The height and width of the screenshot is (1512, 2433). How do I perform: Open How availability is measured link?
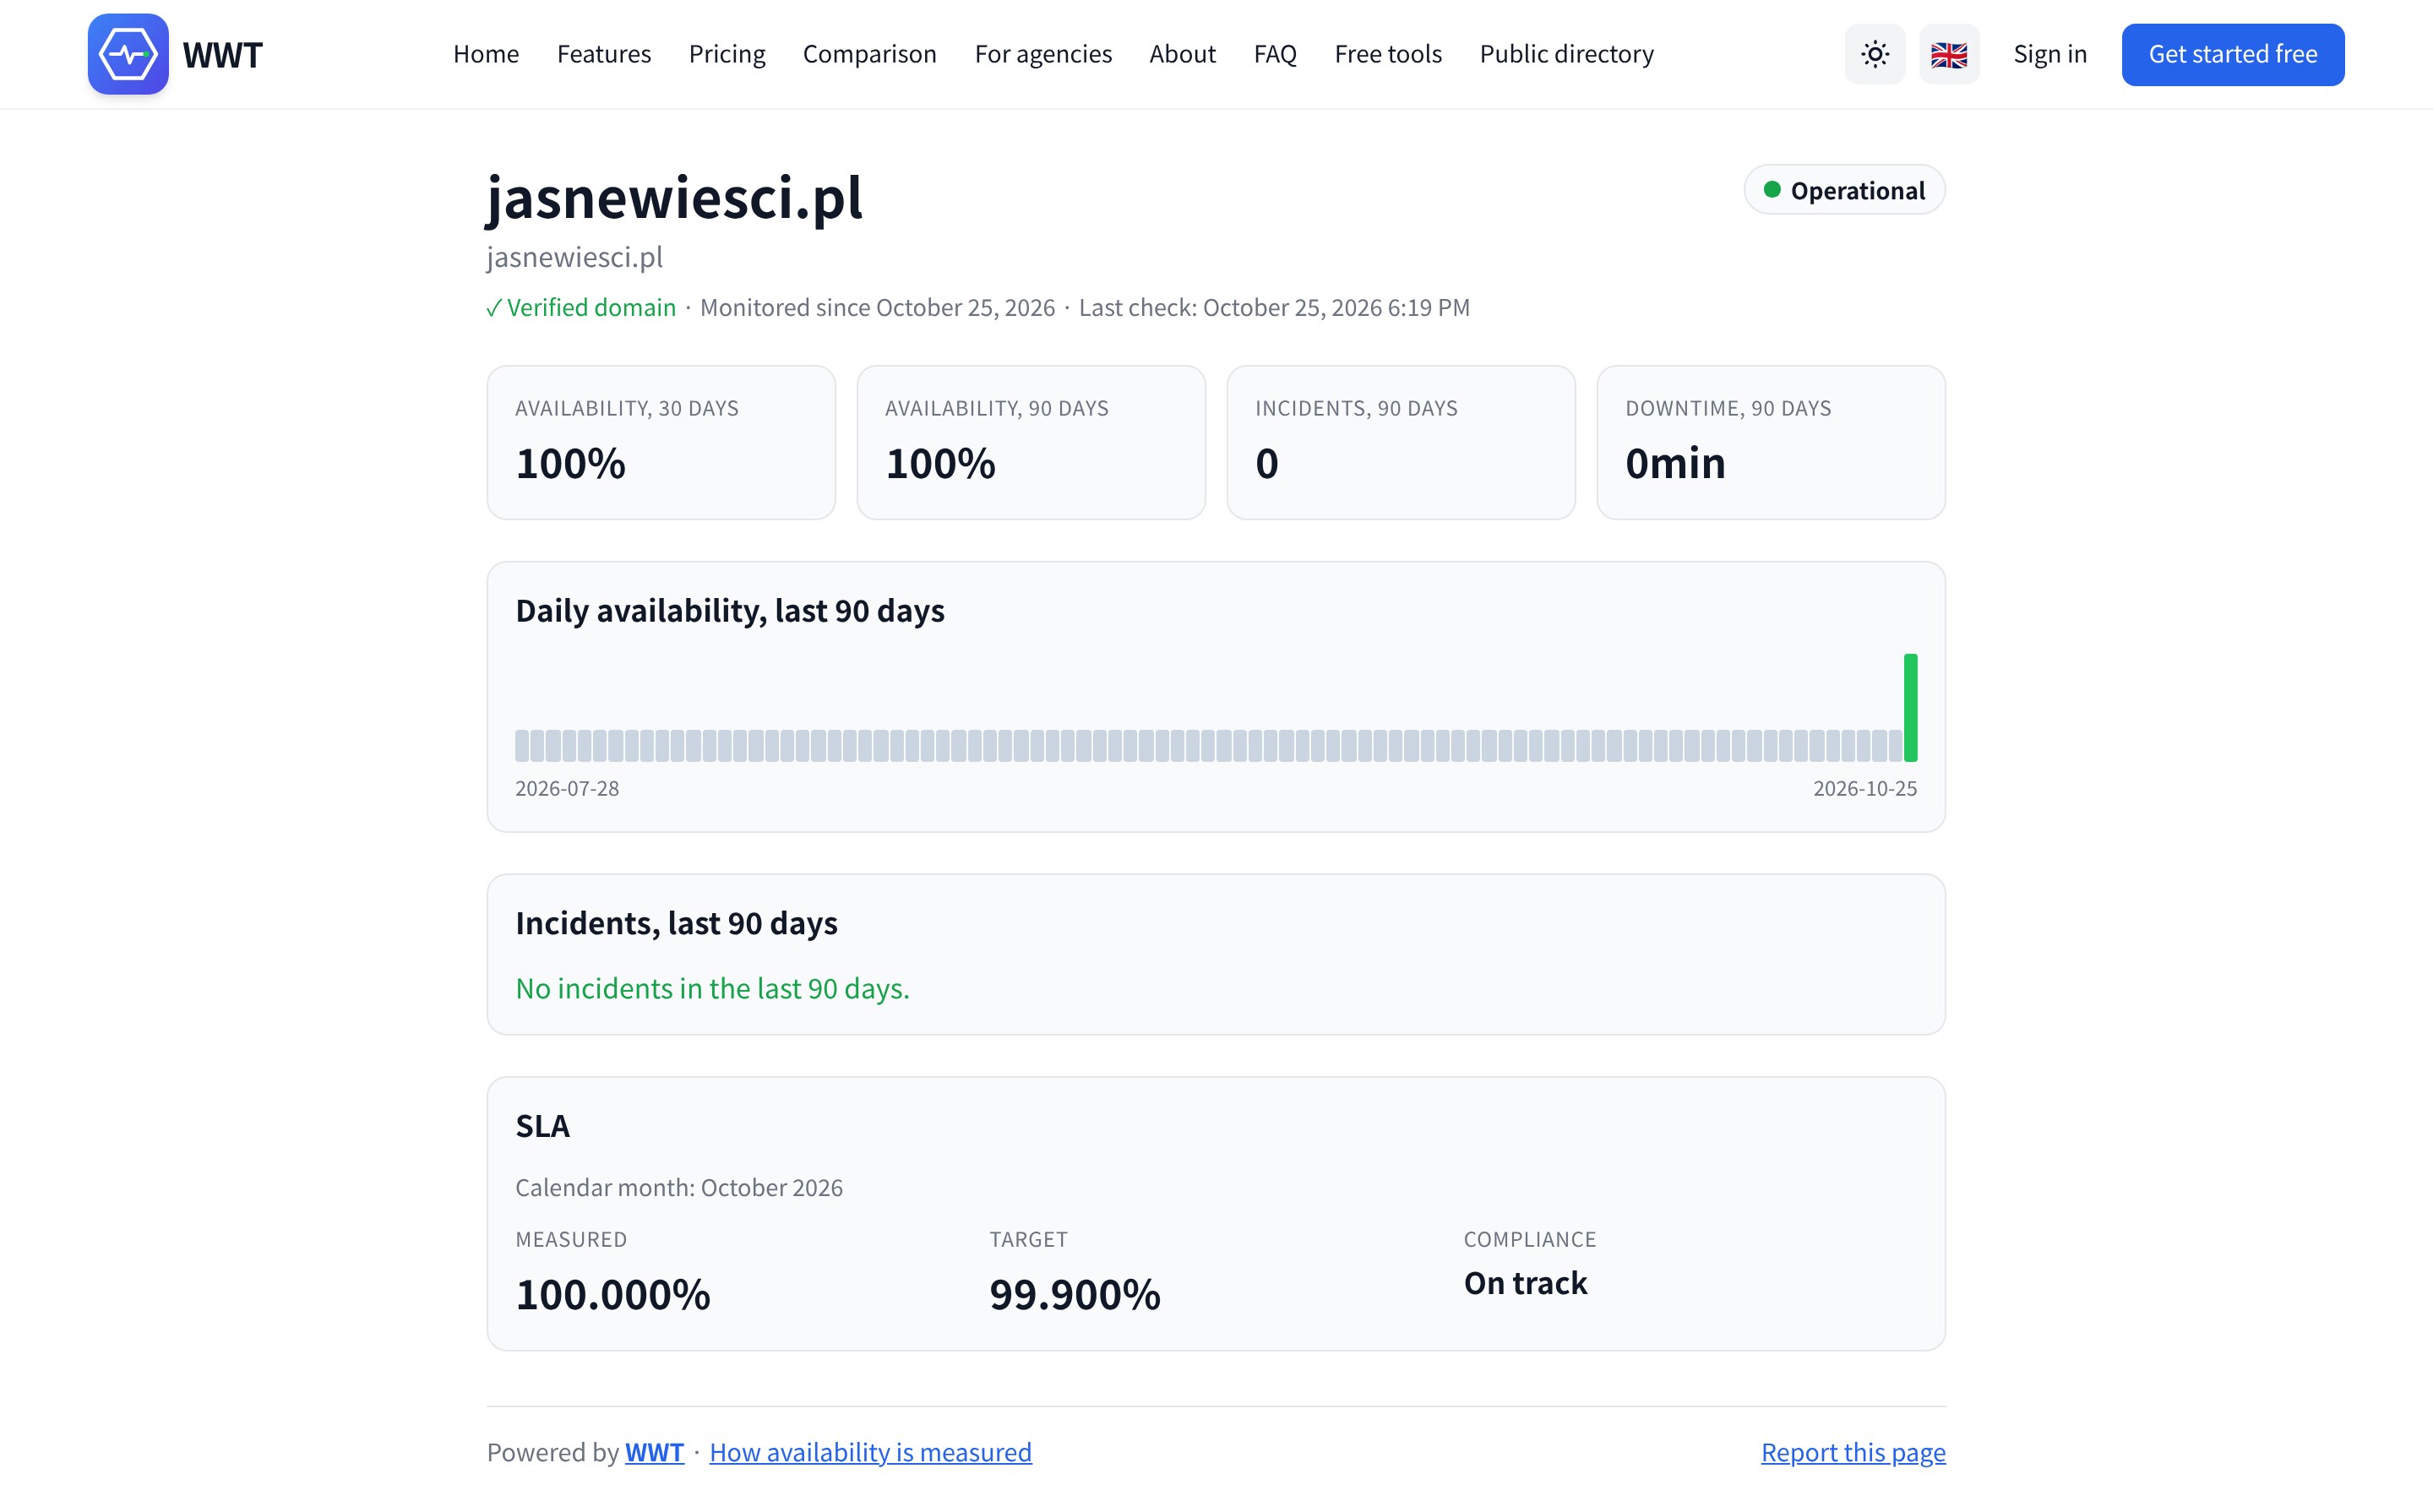tap(870, 1452)
